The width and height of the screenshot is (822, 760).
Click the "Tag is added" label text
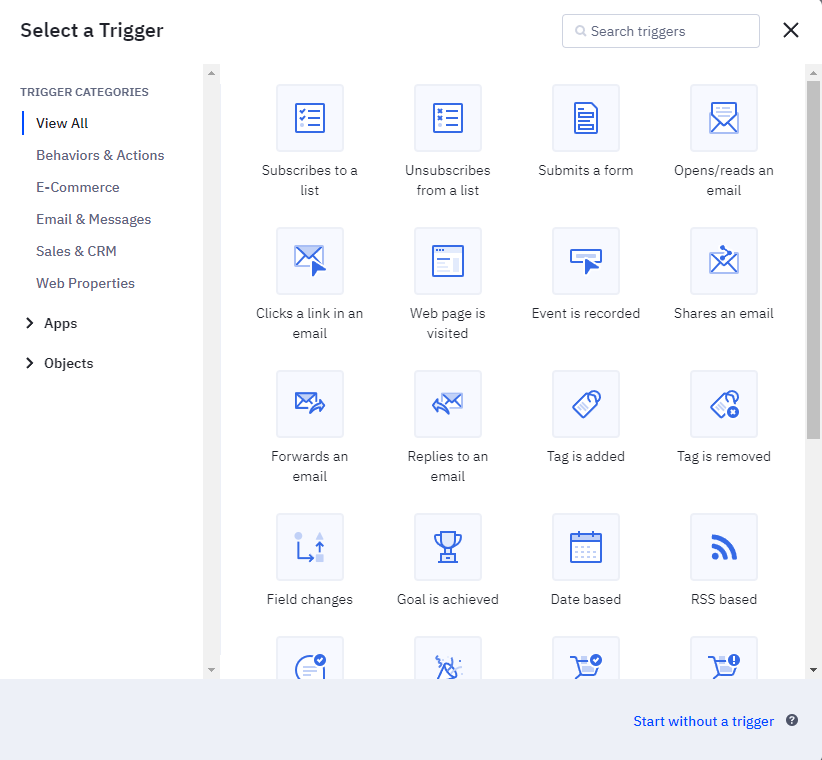coord(586,457)
